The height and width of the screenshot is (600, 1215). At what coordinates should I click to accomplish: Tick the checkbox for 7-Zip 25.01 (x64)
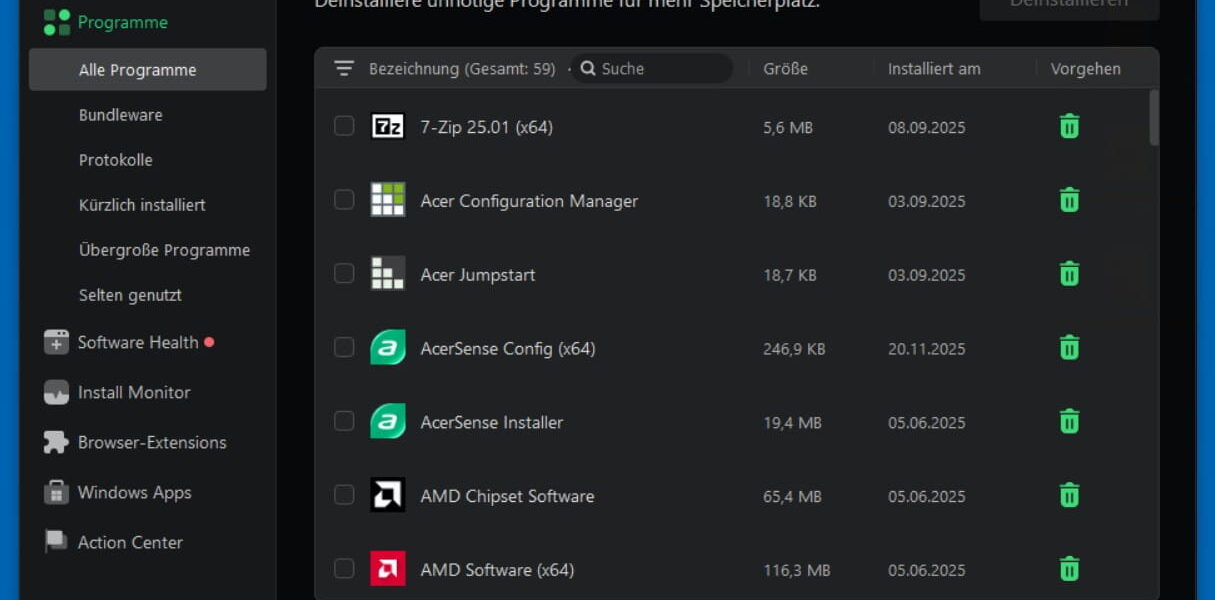coord(344,126)
